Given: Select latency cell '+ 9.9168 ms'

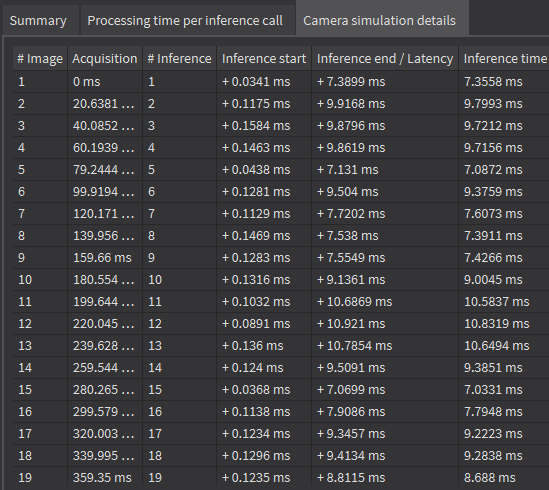Looking at the screenshot, I should [385, 104].
